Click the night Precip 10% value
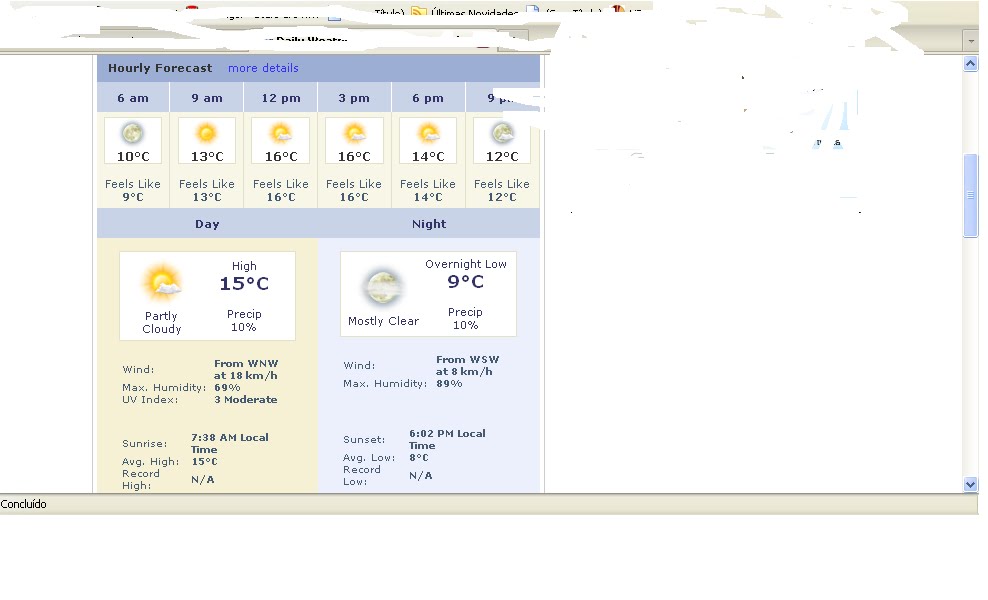This screenshot has width=988, height=600. pos(466,325)
